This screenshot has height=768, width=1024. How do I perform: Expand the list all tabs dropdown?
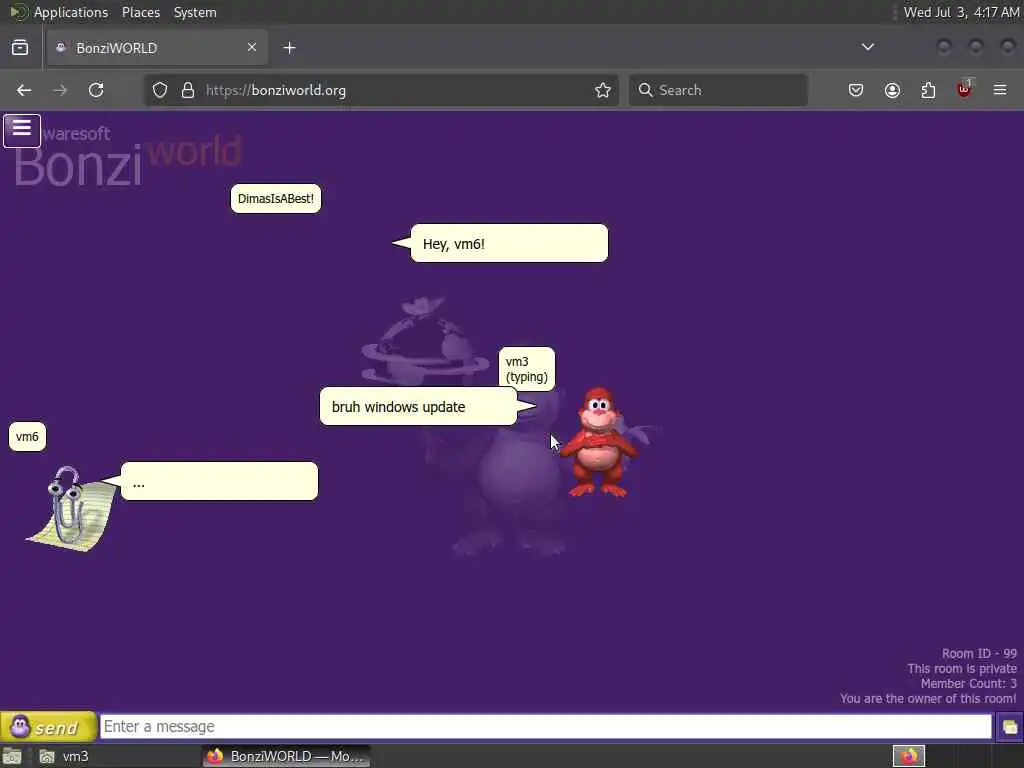867,47
